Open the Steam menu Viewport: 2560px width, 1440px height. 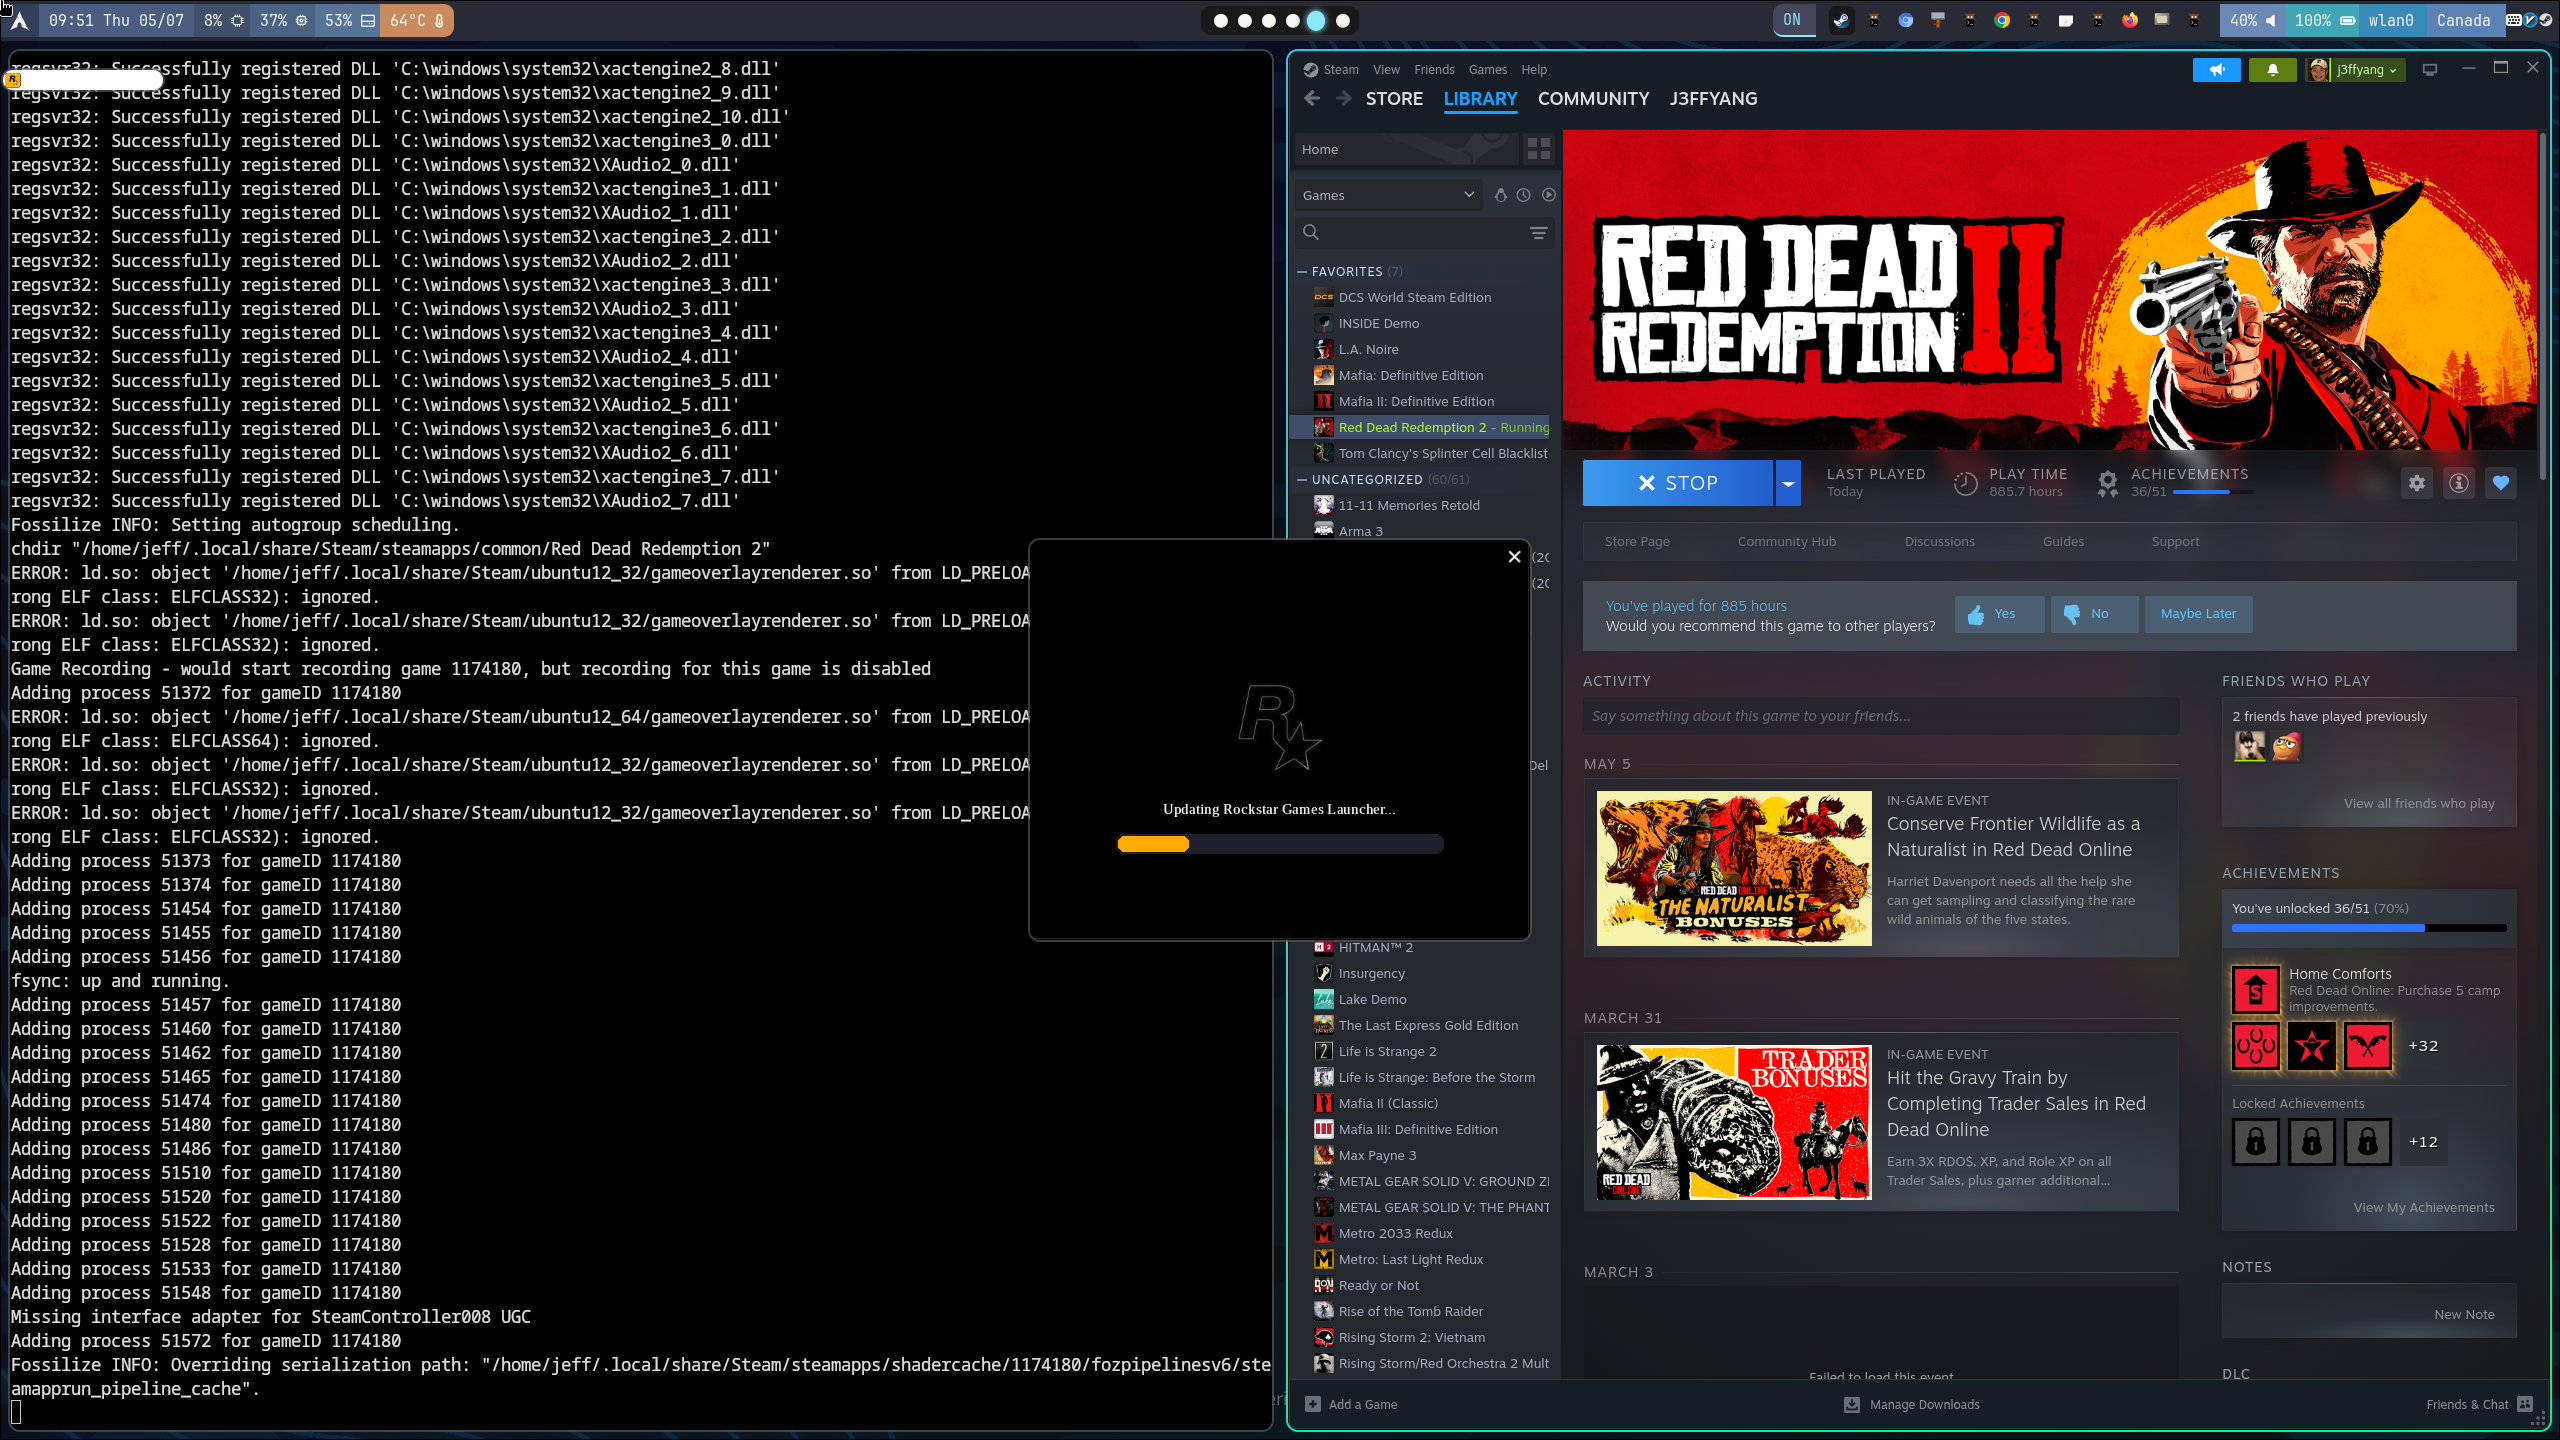1340,70
